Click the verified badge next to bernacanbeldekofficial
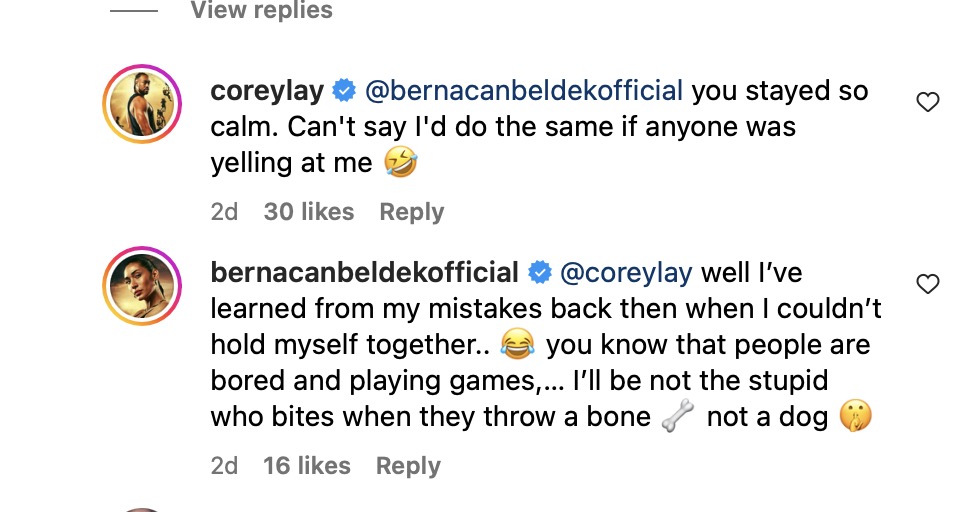This screenshot has width=956, height=512. pos(539,272)
